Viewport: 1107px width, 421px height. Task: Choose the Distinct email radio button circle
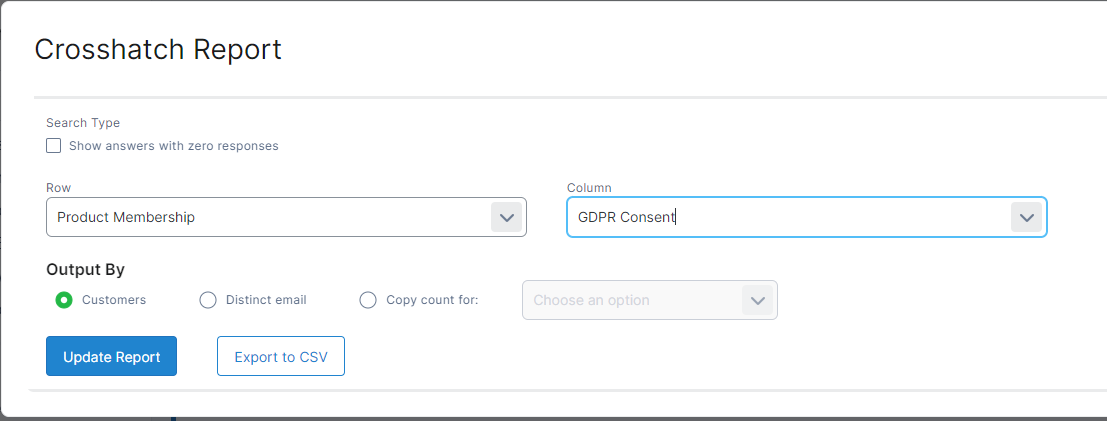tap(208, 300)
